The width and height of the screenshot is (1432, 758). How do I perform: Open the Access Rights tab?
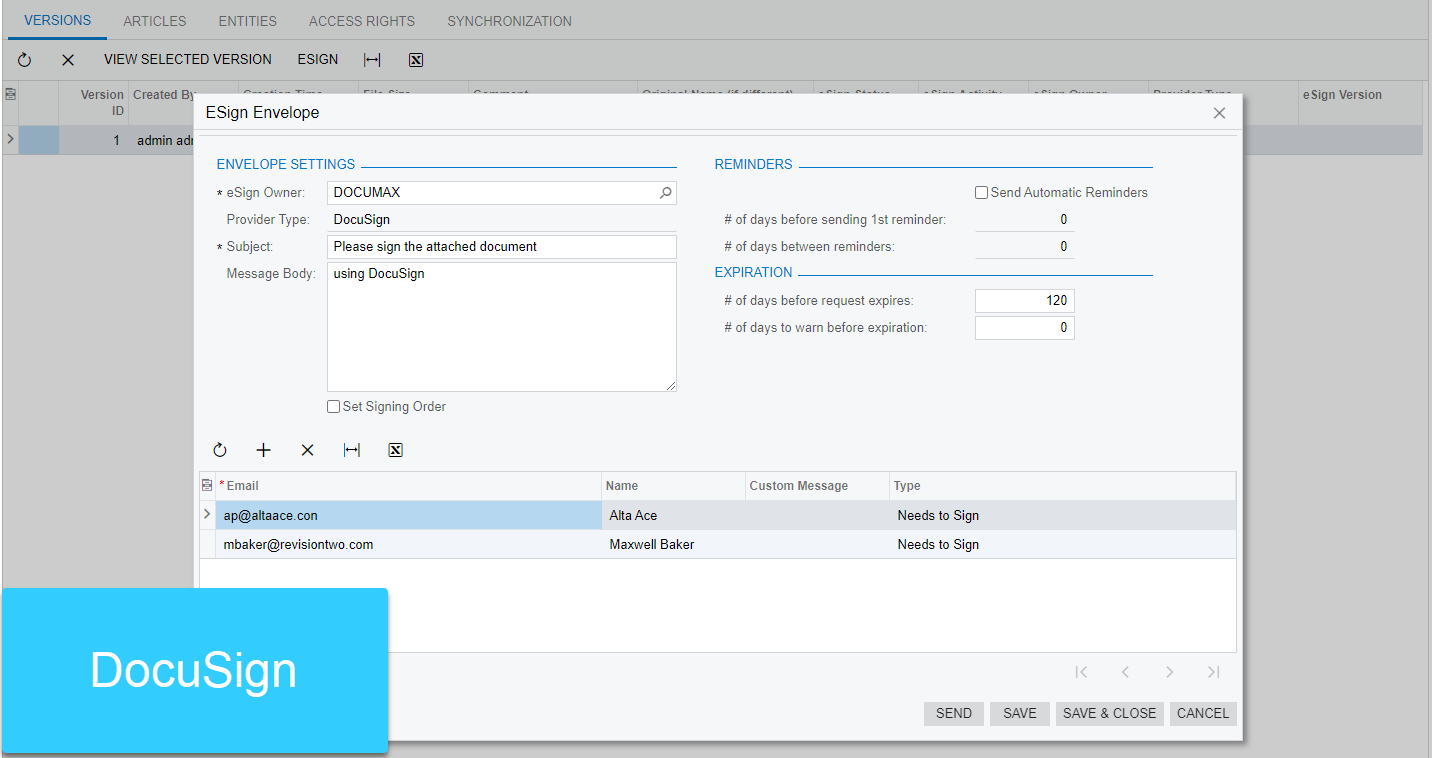(362, 21)
